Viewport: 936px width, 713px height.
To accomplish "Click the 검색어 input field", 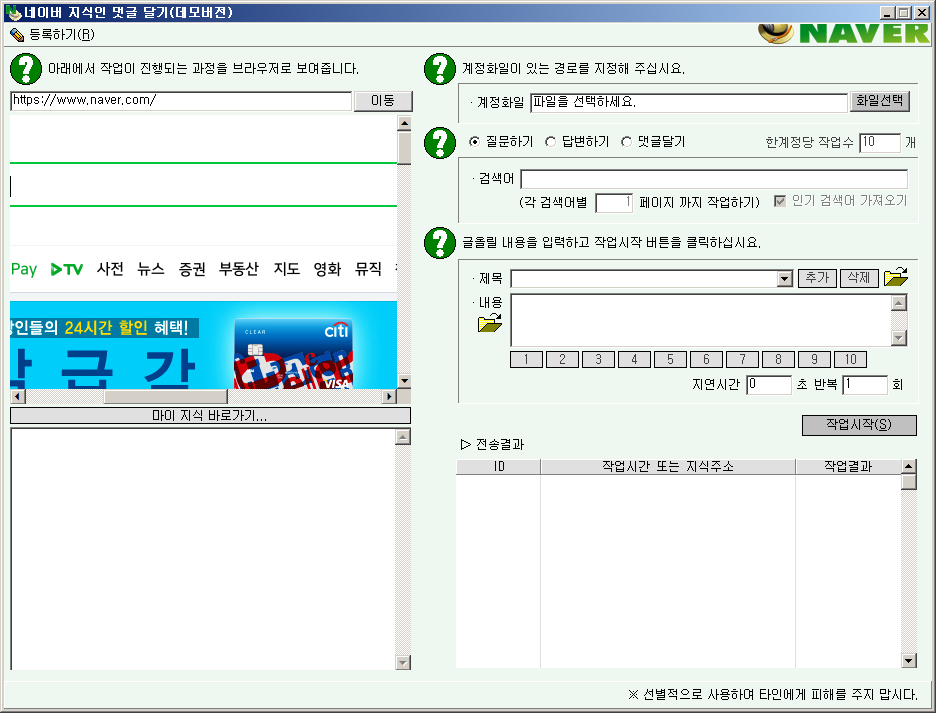I will [713, 179].
